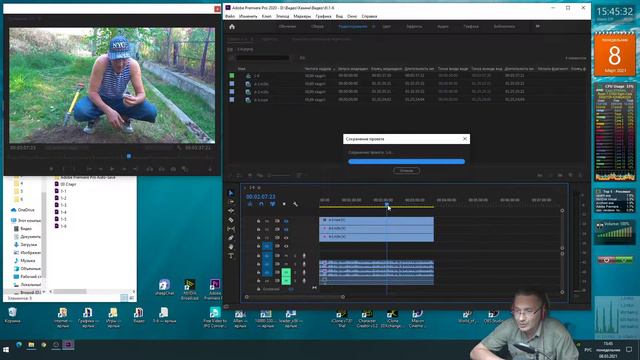The width and height of the screenshot is (640, 360).
Task: Sort by Частота кадров column header
Action: pyautogui.click(x=318, y=69)
